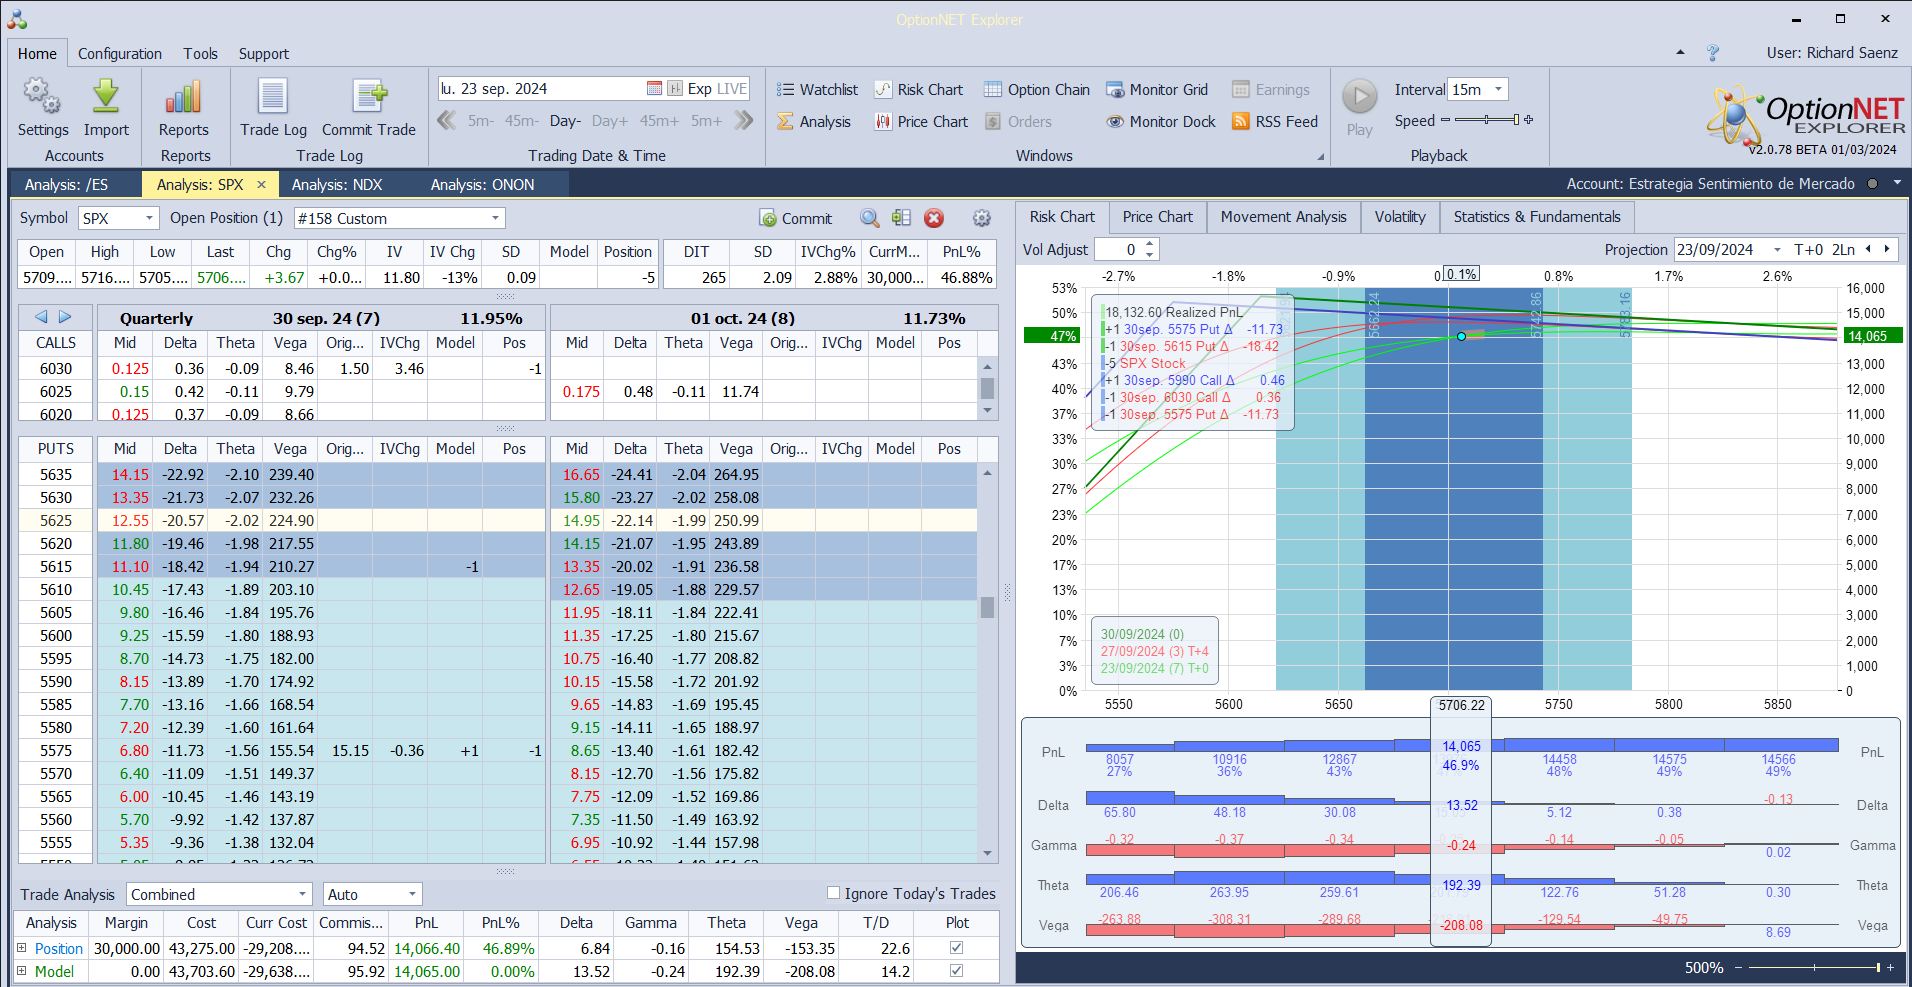Open the Support ribbon tab
Image resolution: width=1912 pixels, height=987 pixels.
coord(264,53)
